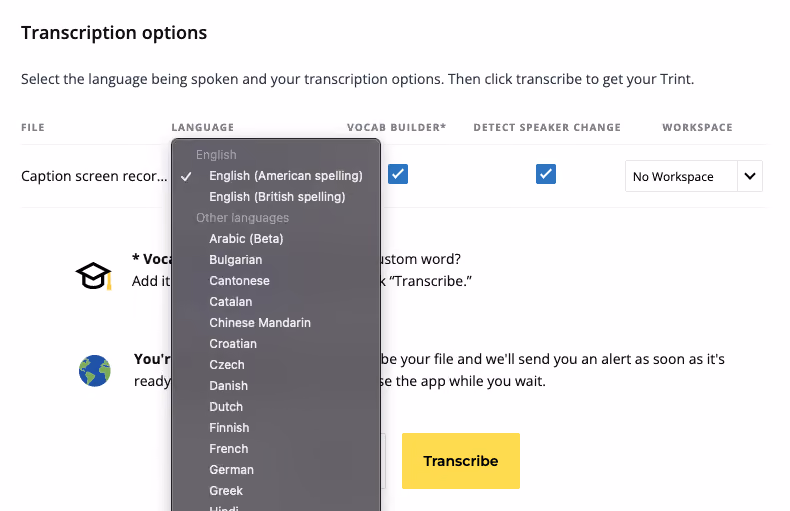Click the globe earth icon

(95, 371)
